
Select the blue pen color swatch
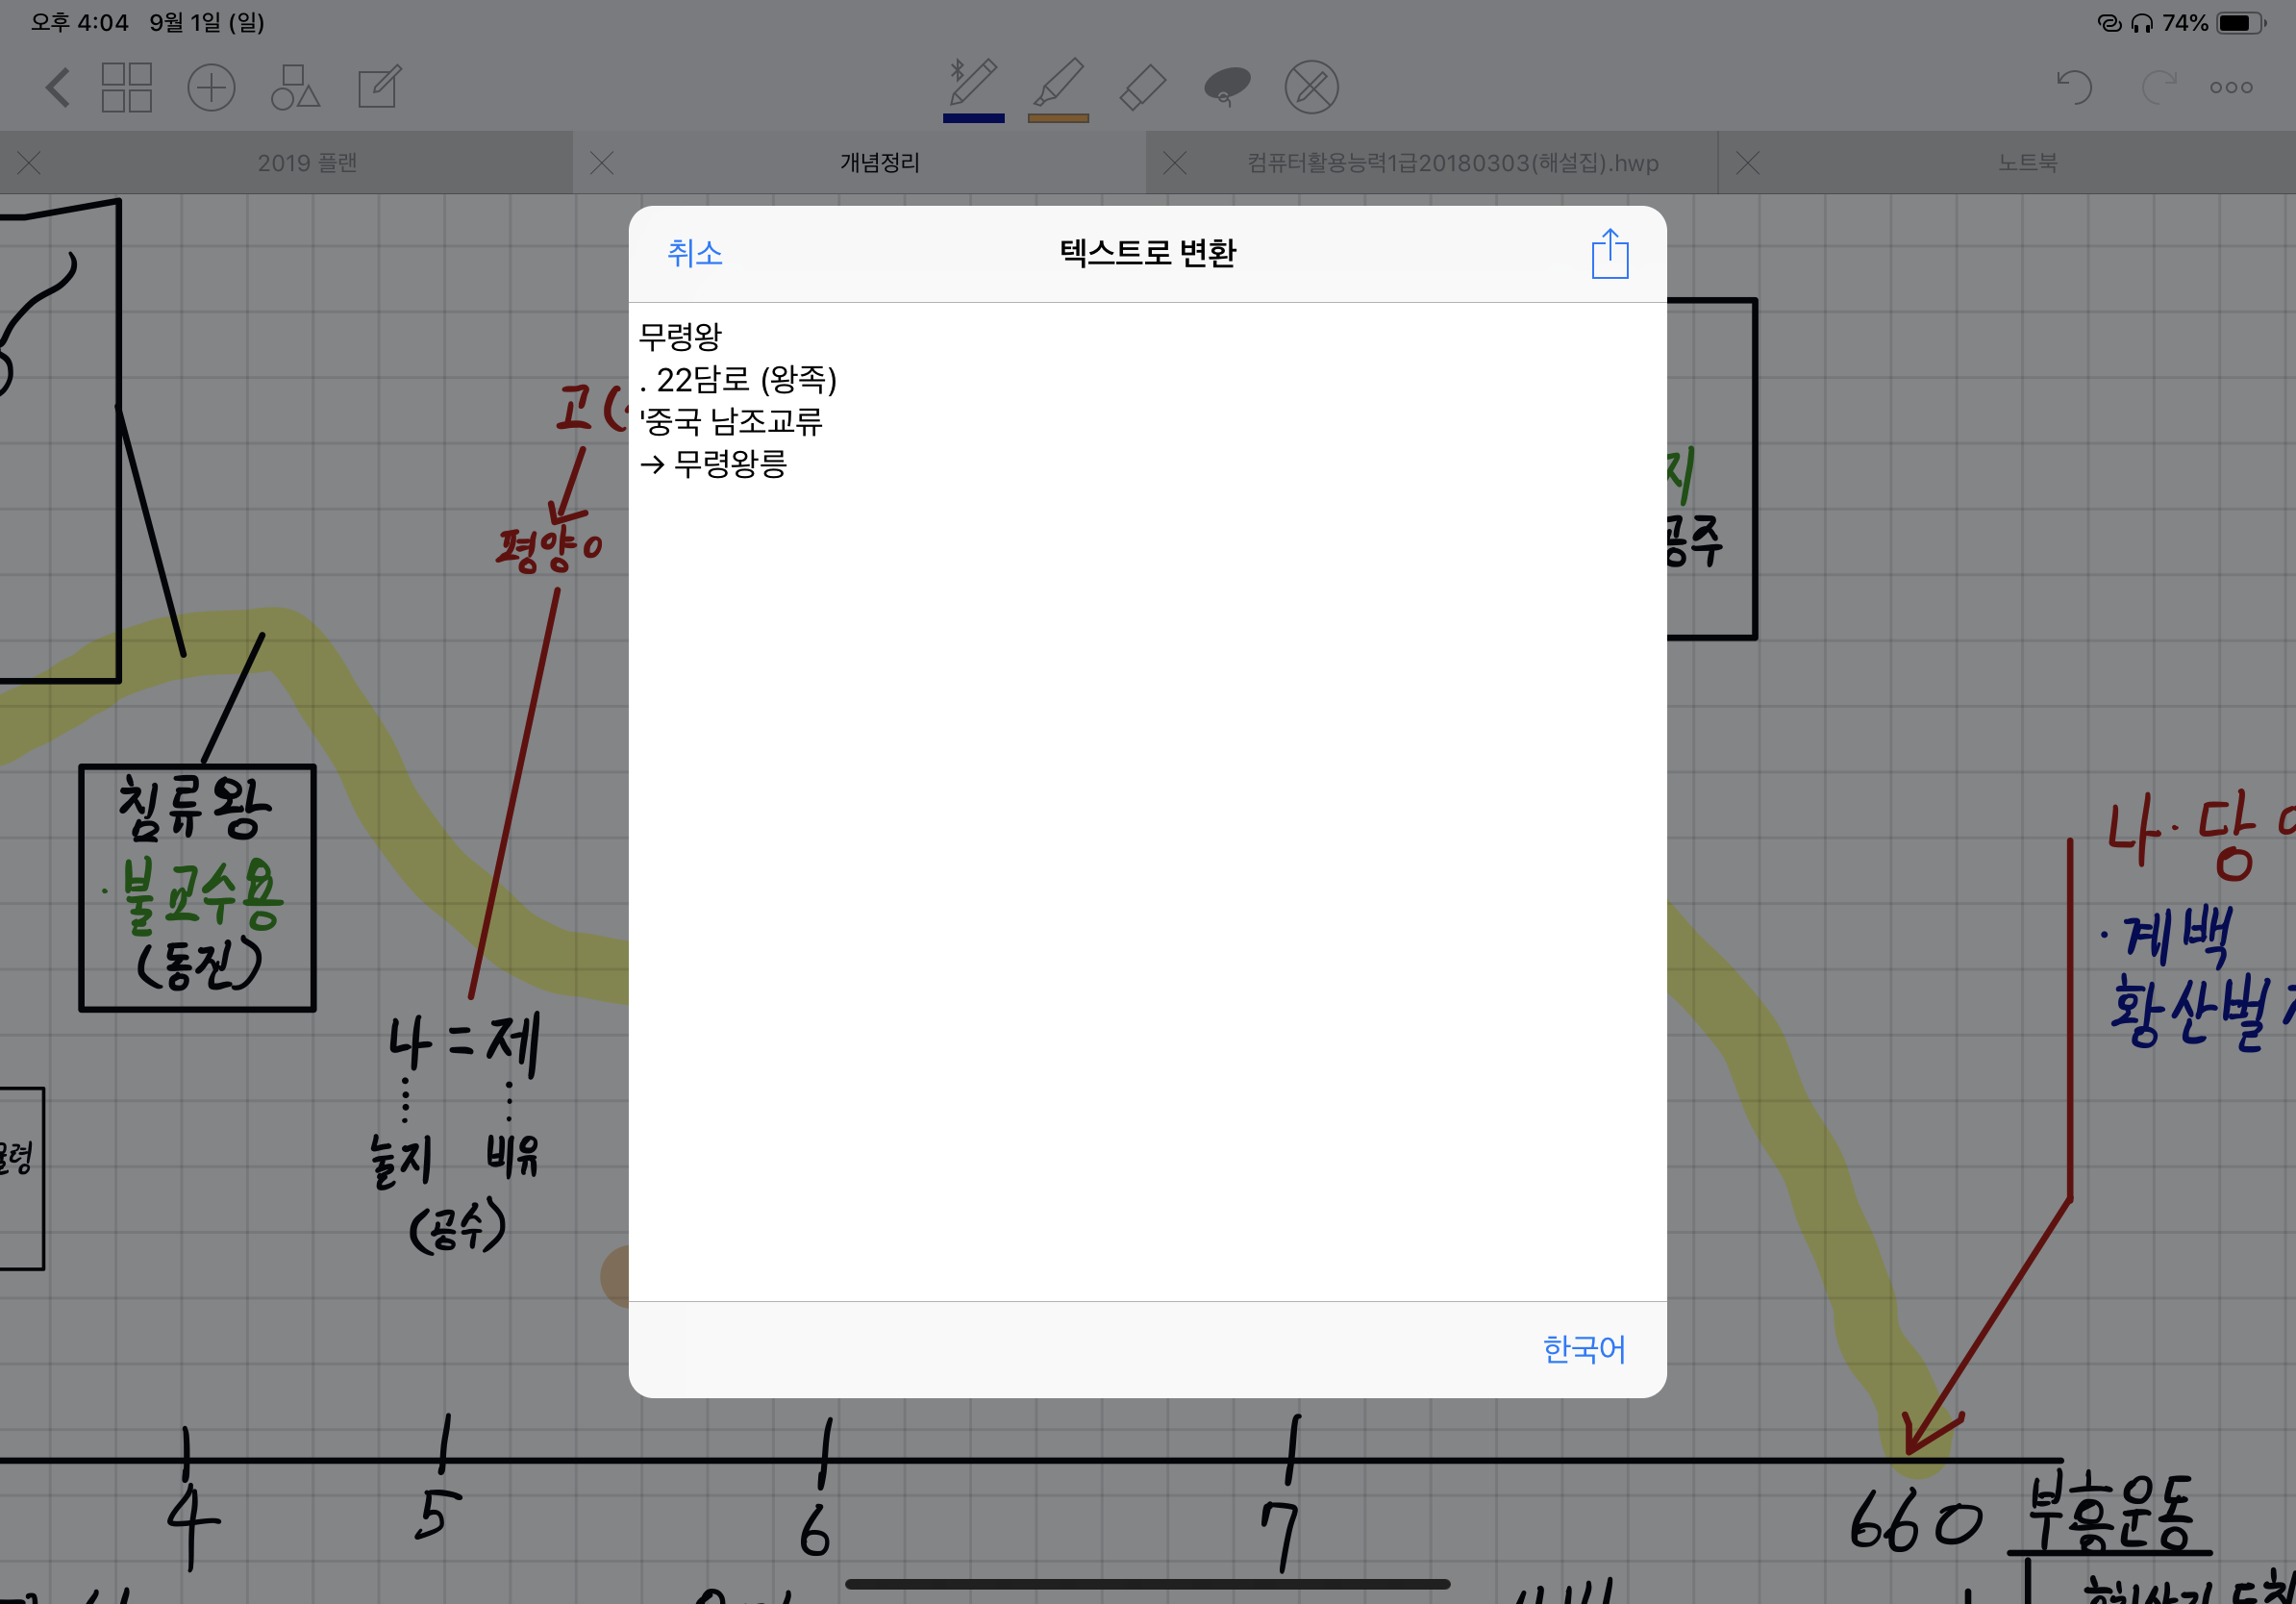click(x=973, y=120)
